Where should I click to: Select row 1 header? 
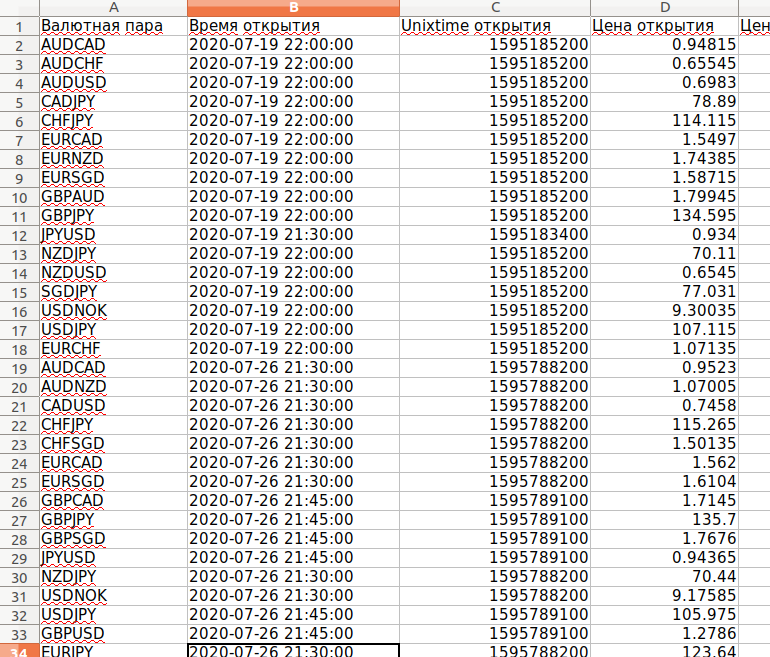(20, 26)
